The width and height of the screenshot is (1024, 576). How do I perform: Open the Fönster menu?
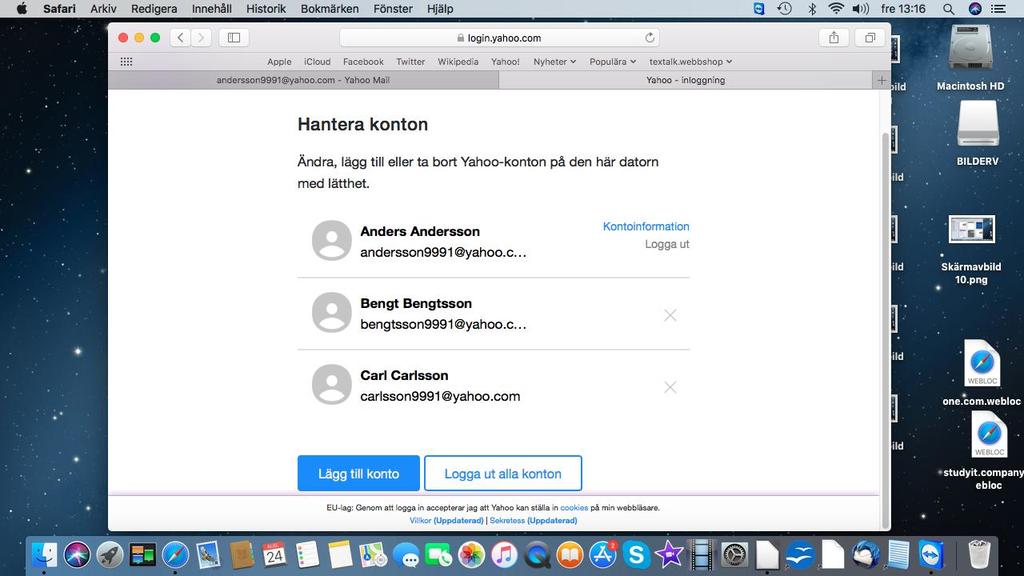(x=393, y=8)
